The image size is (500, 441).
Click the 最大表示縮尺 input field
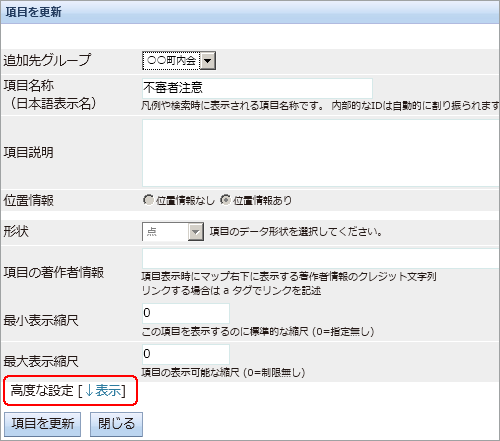186,354
